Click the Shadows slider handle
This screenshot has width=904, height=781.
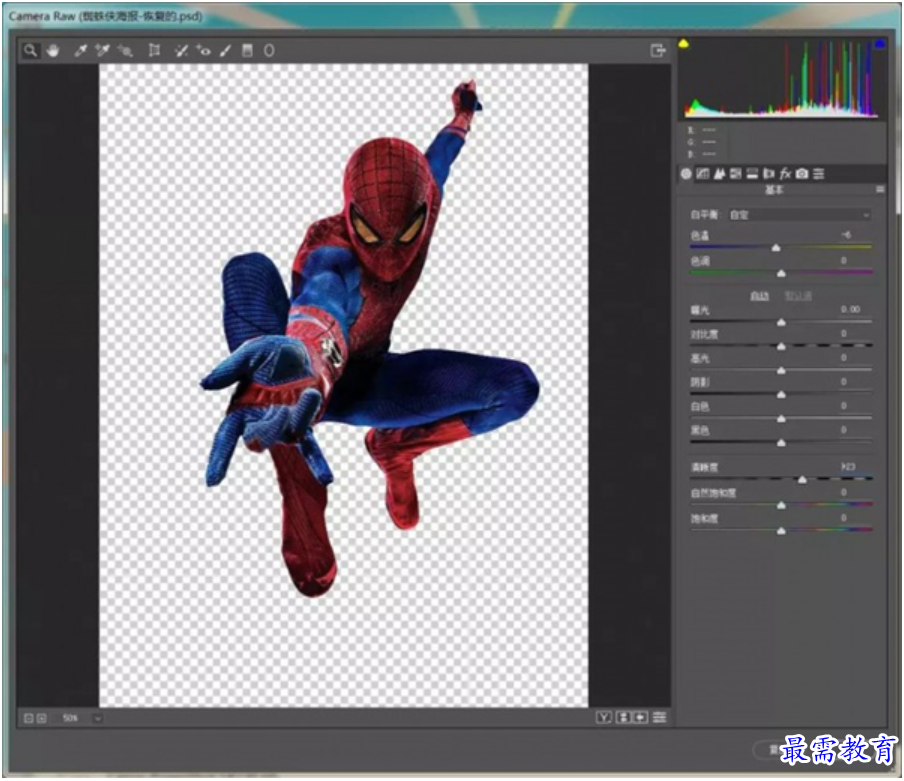[x=781, y=395]
